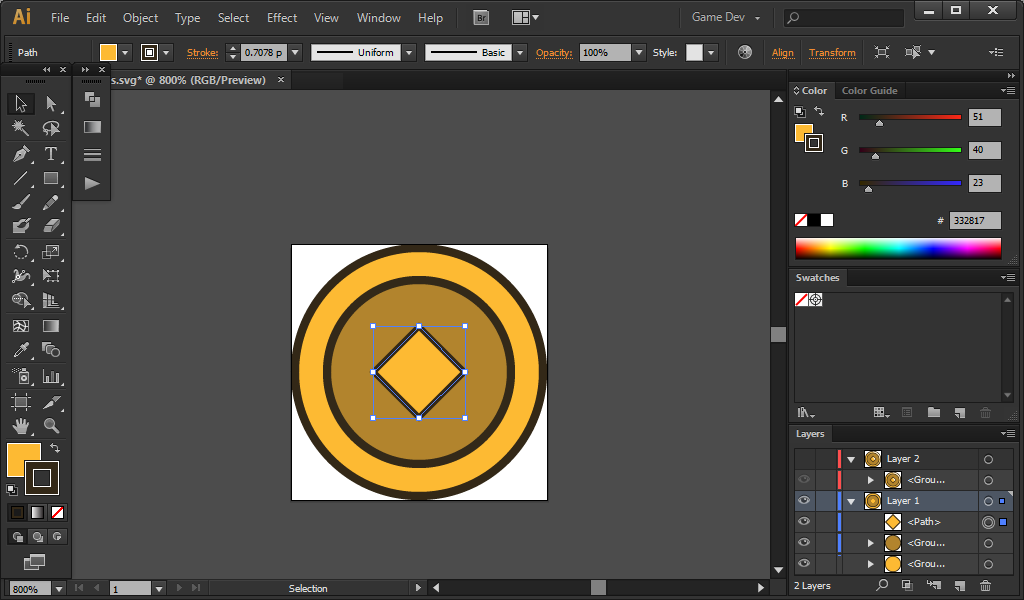
Task: Open the Opacity percentage dropdown
Action: pos(638,52)
